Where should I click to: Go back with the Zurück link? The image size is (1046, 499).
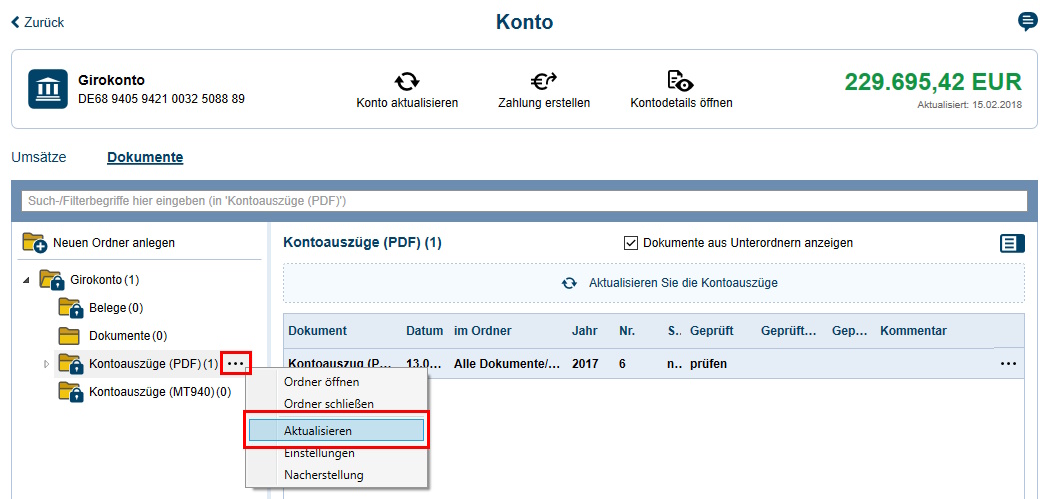click(37, 22)
